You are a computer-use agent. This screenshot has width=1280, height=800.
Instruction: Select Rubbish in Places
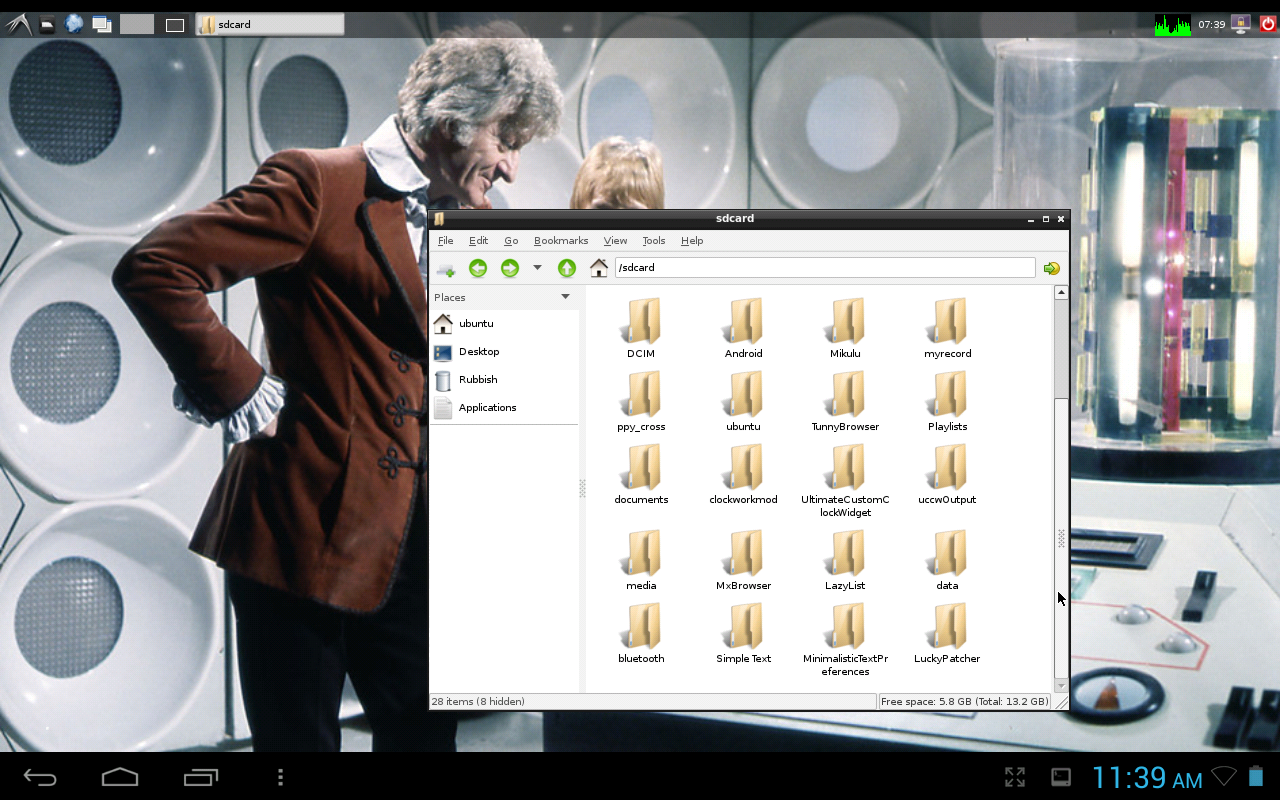tap(504, 380)
